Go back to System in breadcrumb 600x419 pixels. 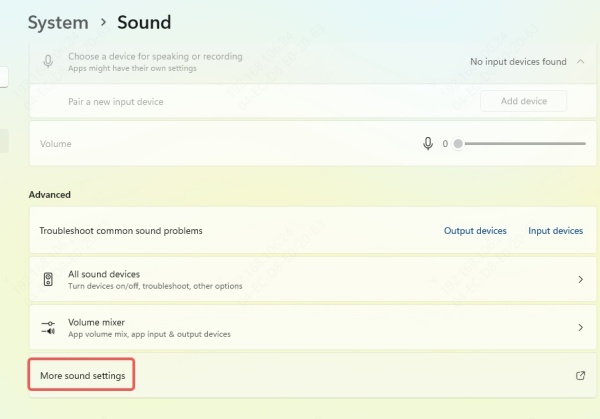pos(58,22)
